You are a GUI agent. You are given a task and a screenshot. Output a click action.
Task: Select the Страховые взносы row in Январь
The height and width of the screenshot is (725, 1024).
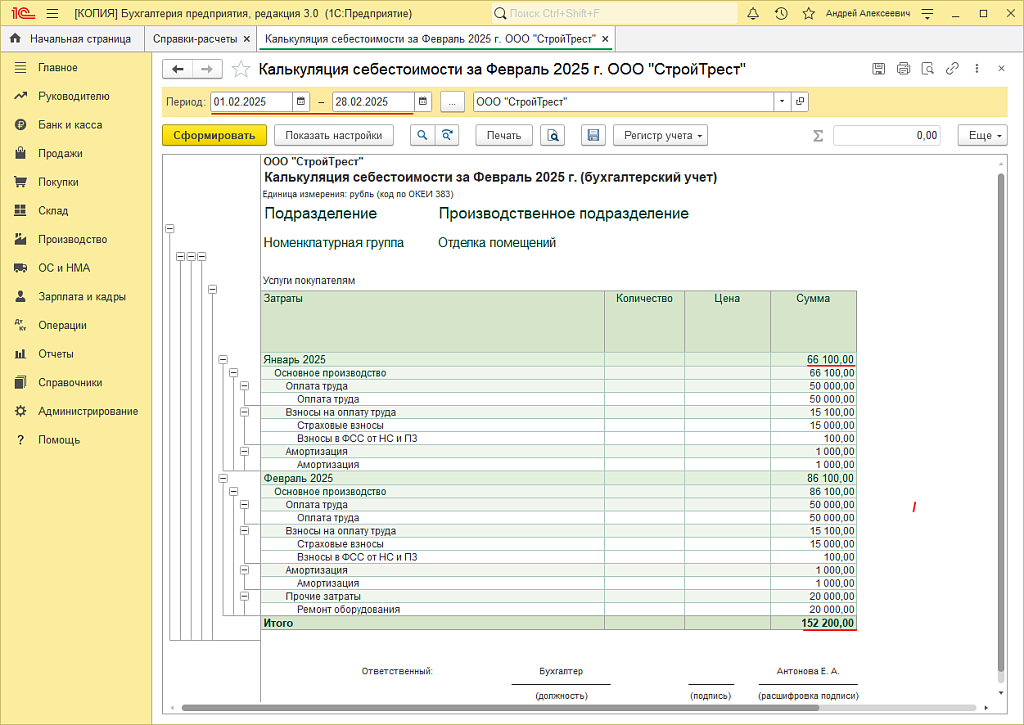[558, 425]
